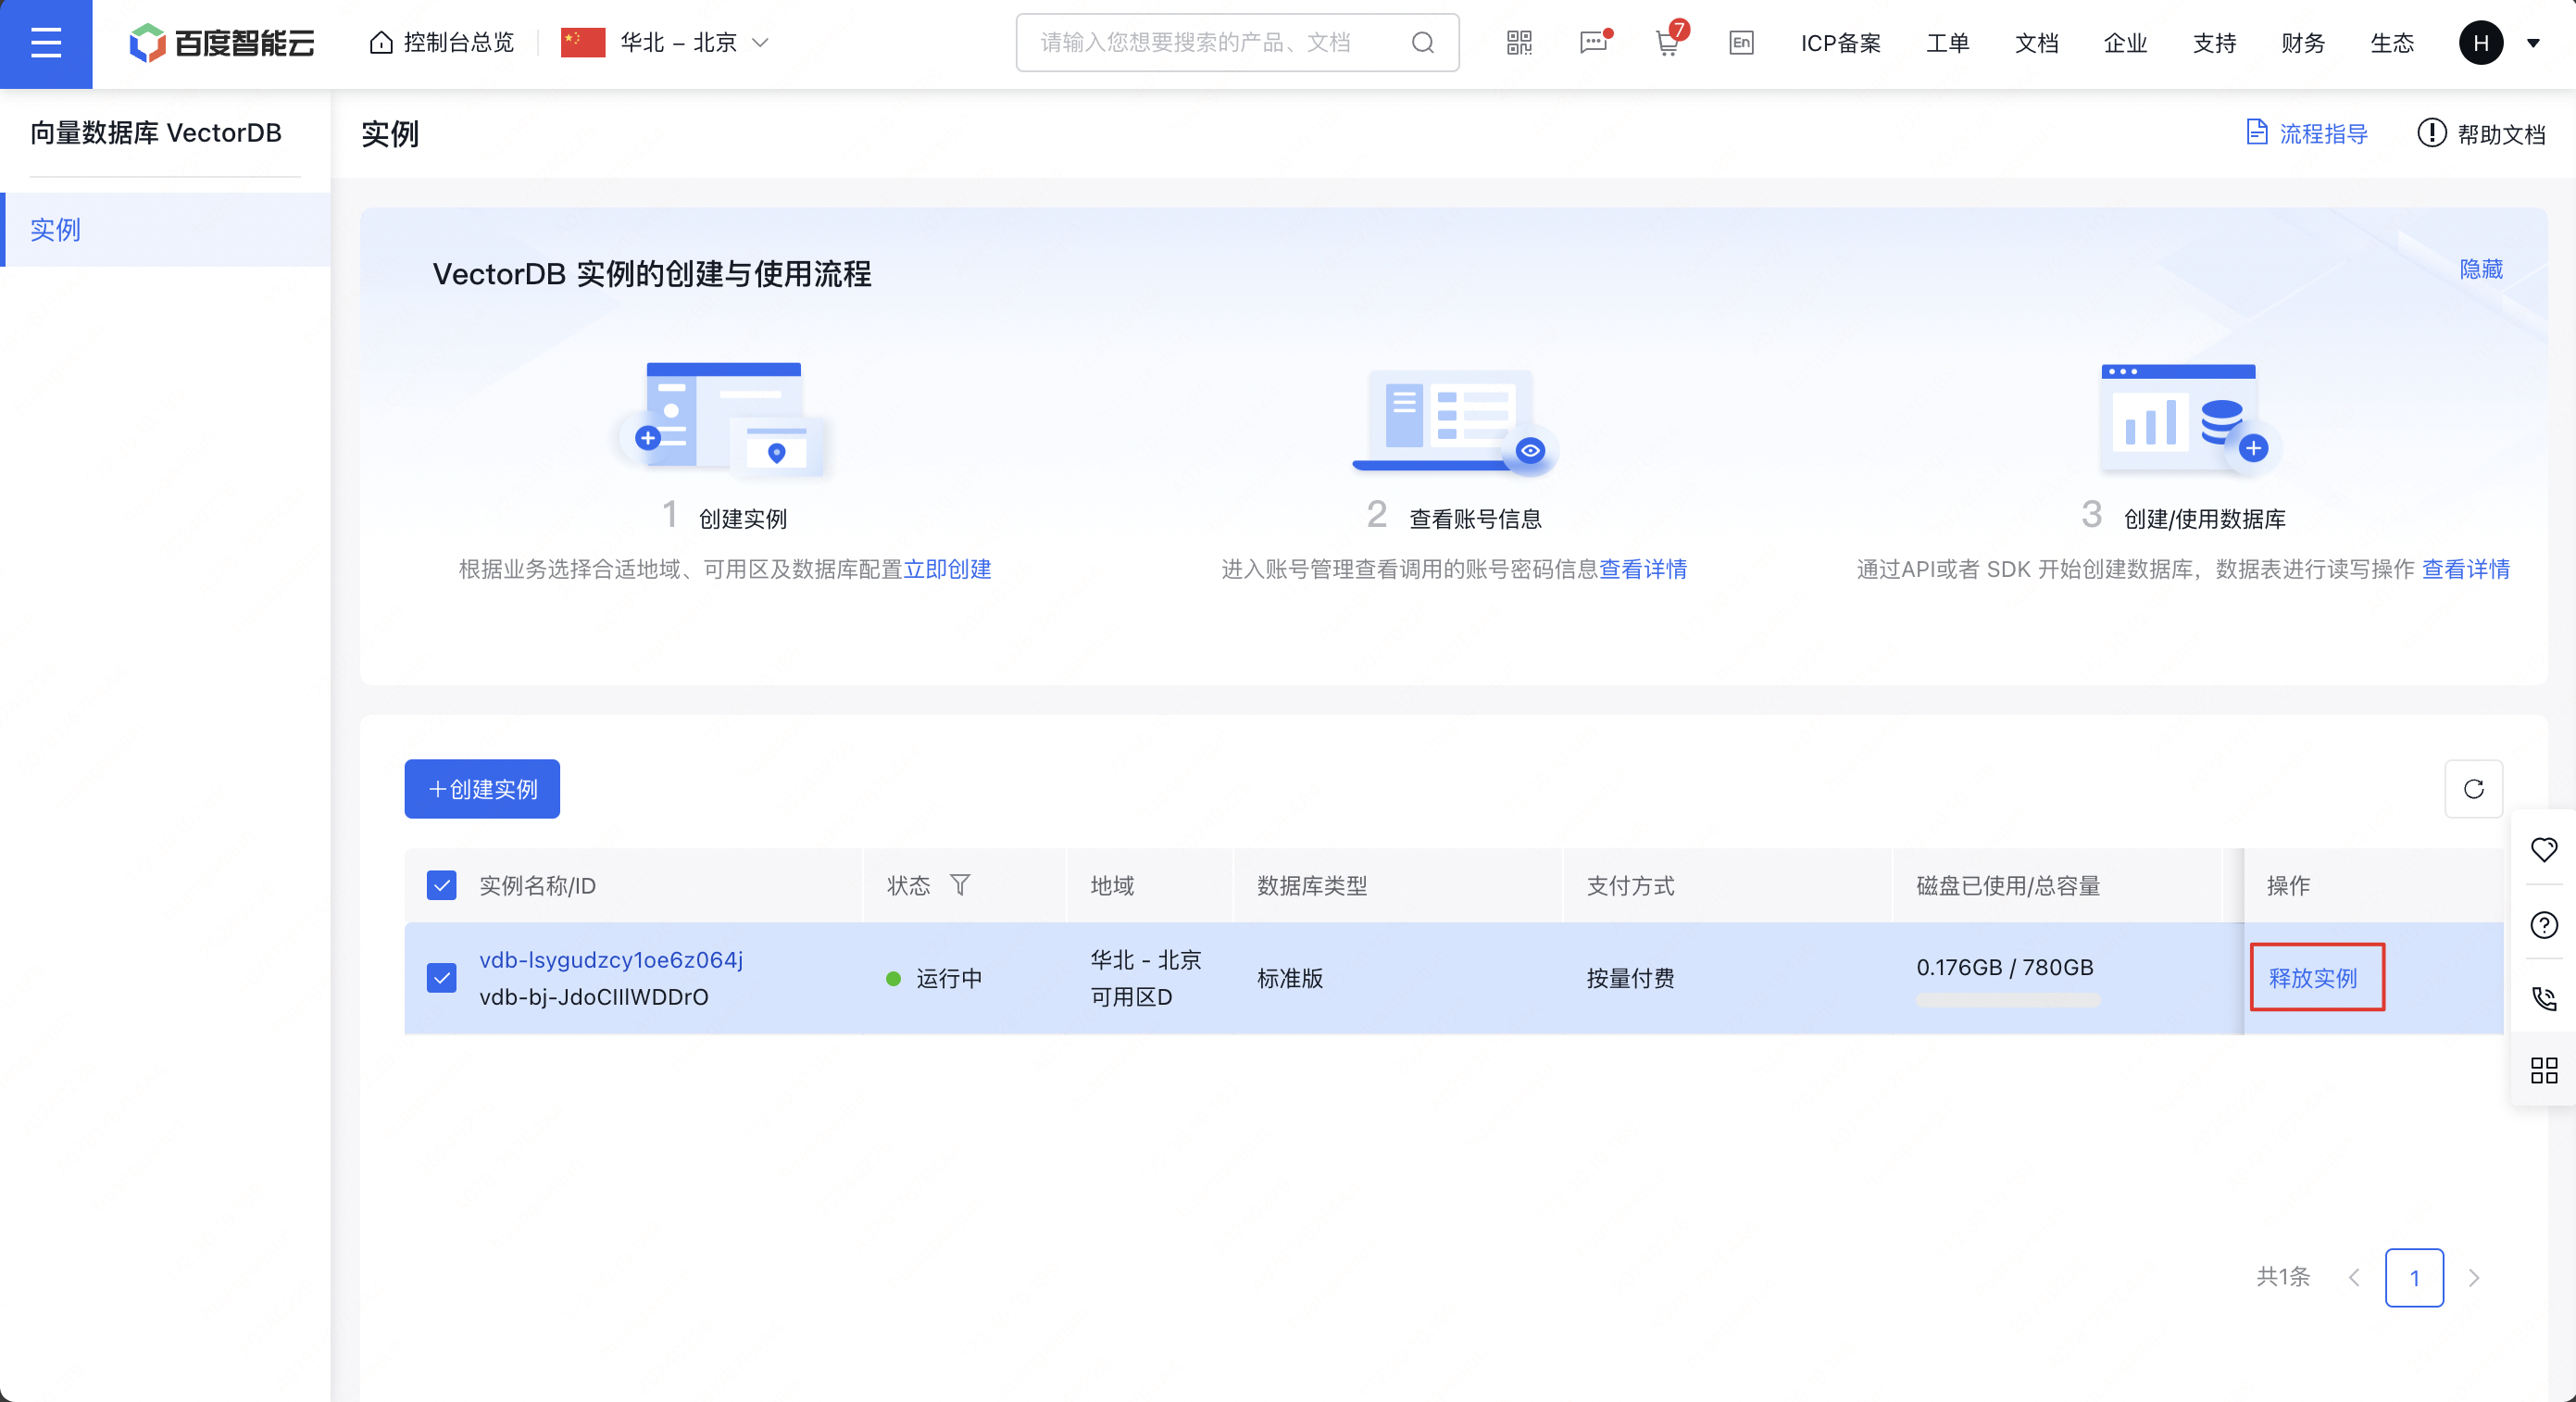Click 查看详情 under 查看账号信息
Image resolution: width=2576 pixels, height=1402 pixels.
(x=1643, y=569)
